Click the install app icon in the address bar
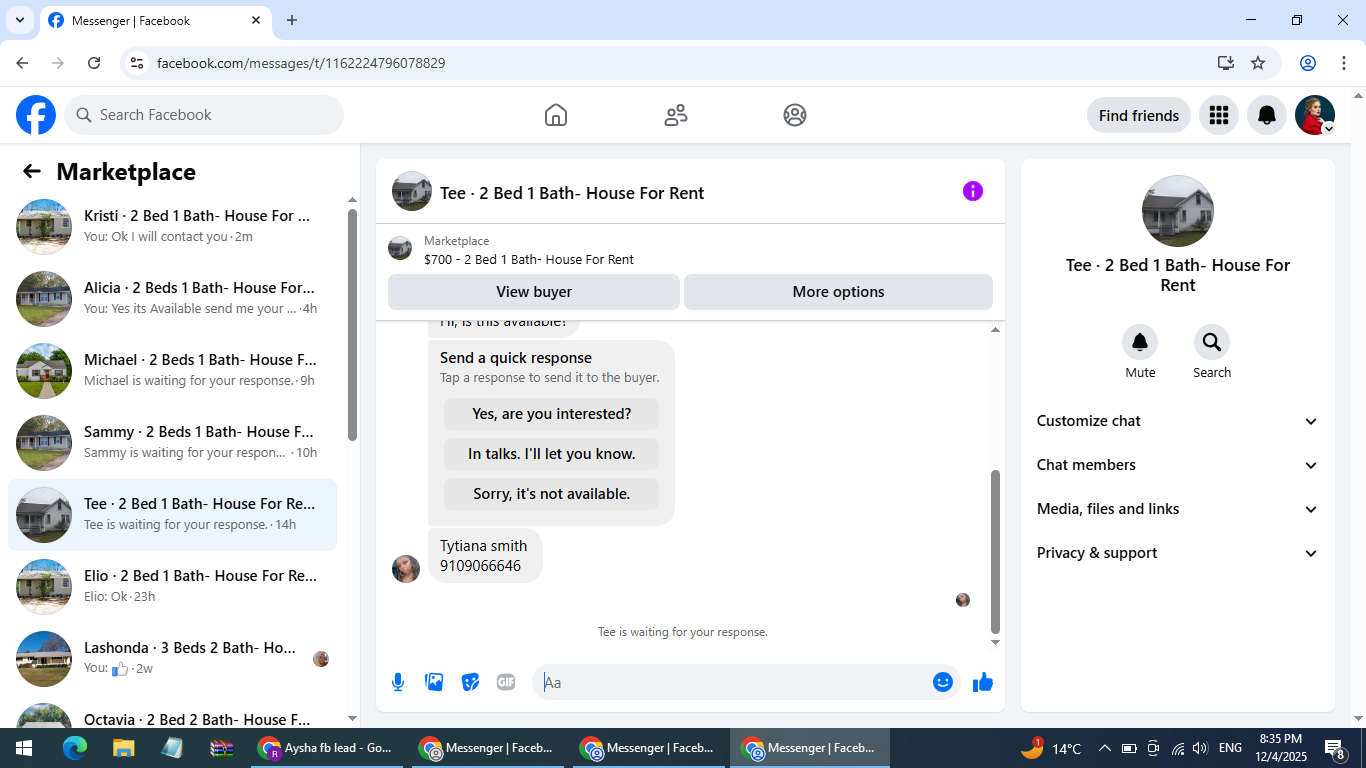The height and width of the screenshot is (768, 1366). click(x=1226, y=63)
